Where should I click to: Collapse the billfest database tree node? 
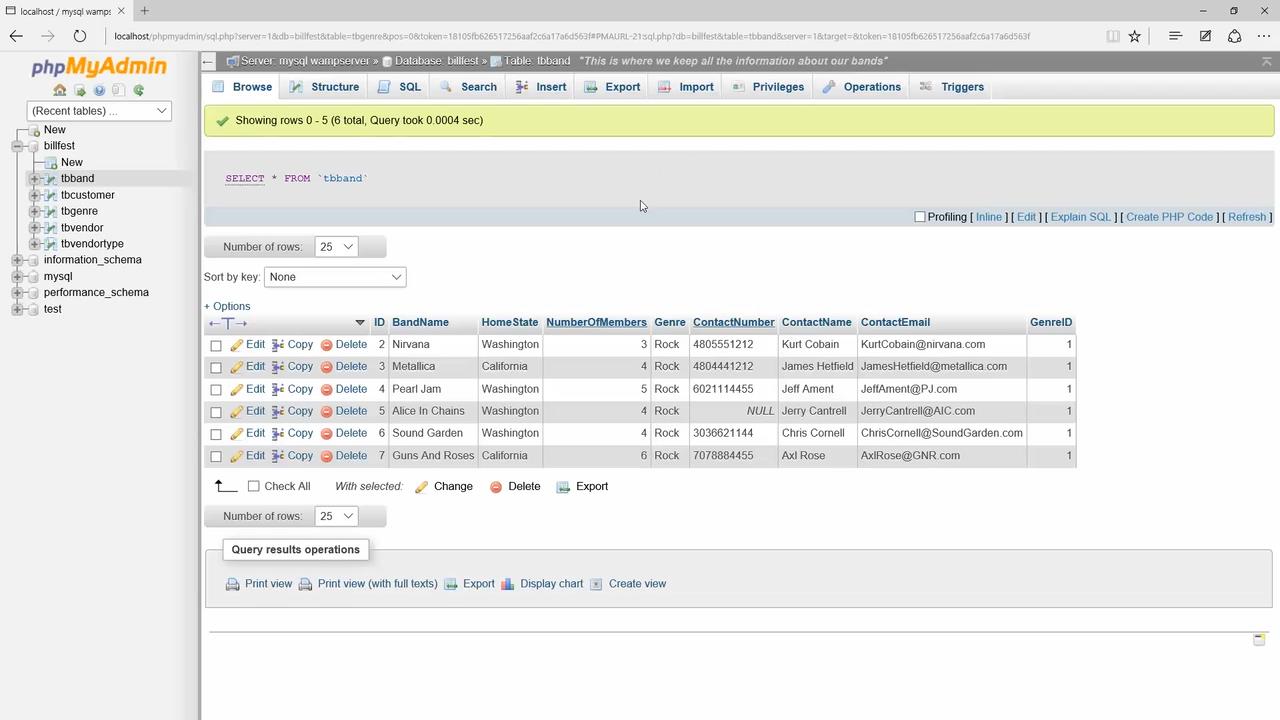pyautogui.click(x=17, y=146)
